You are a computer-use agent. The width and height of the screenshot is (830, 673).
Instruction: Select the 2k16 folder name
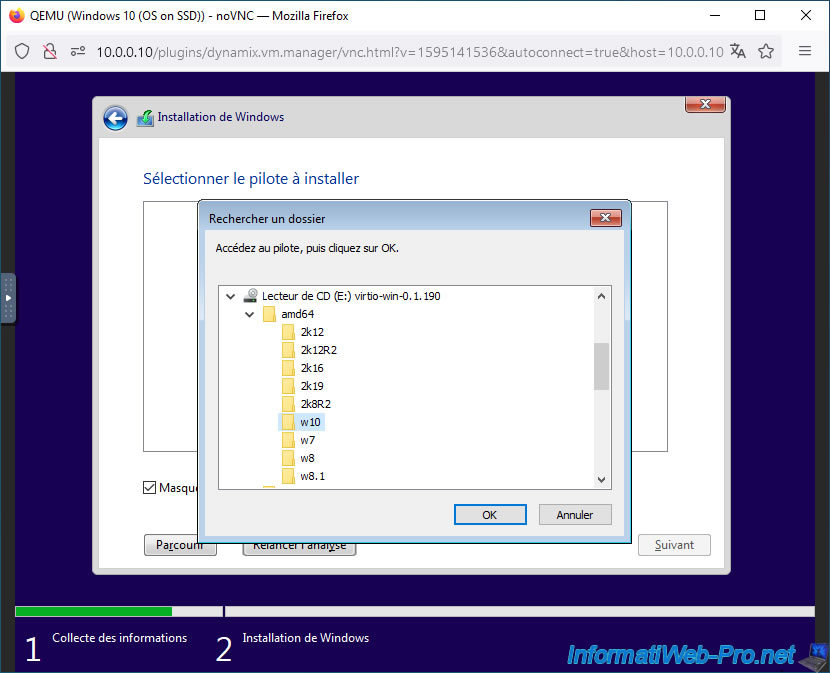coord(312,368)
